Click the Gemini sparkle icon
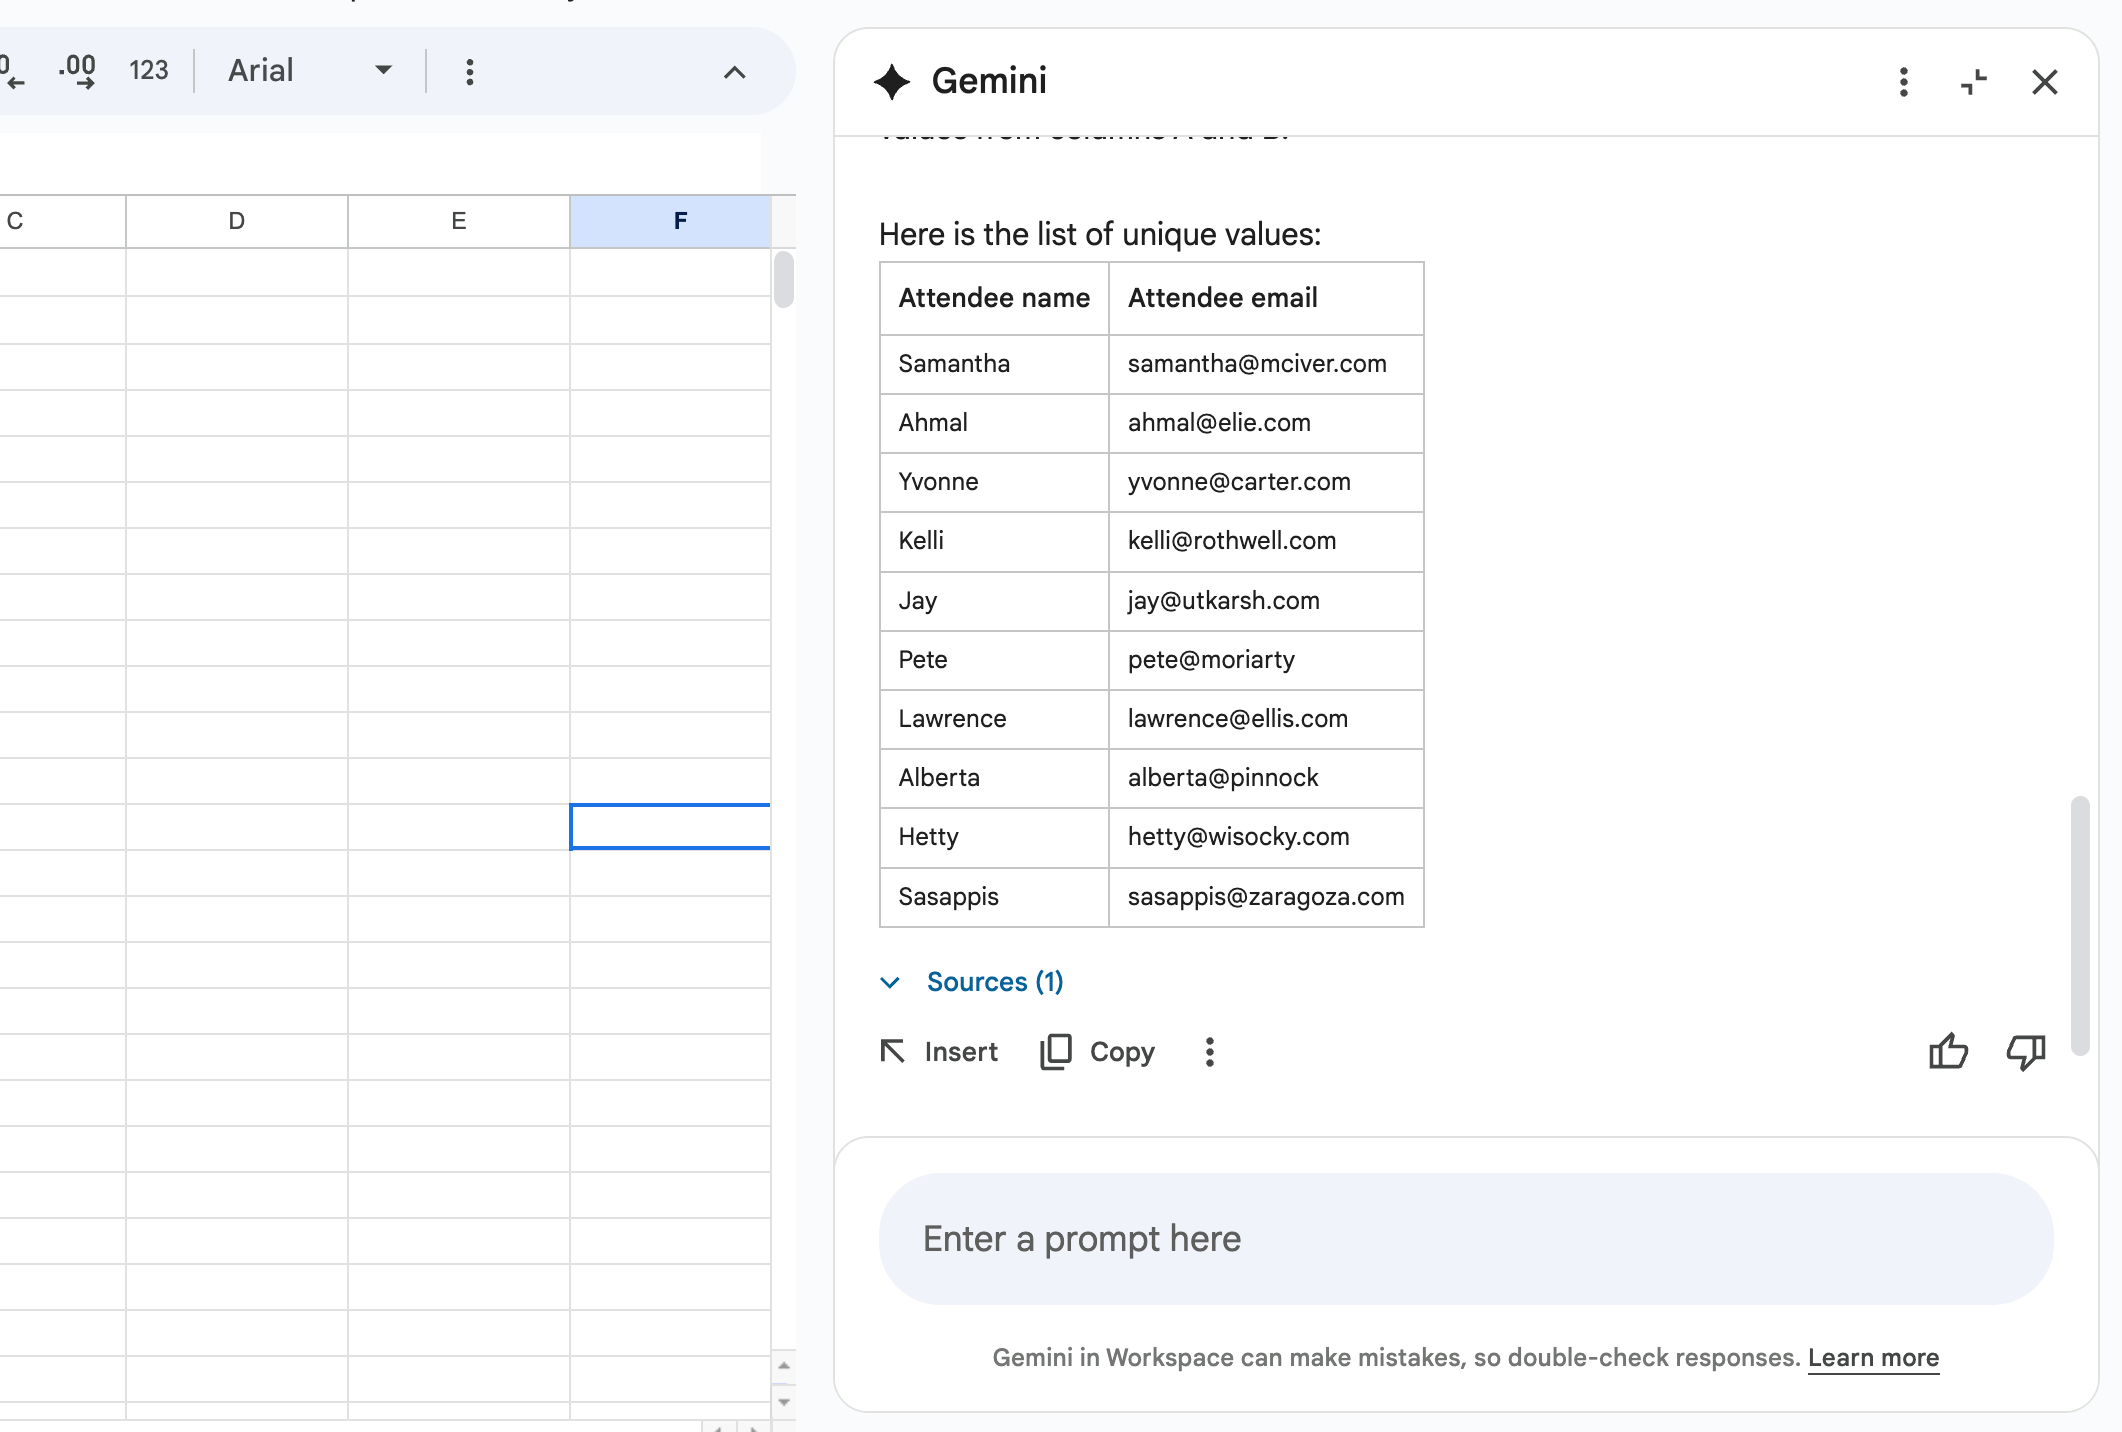This screenshot has width=2122, height=1432. tap(892, 82)
